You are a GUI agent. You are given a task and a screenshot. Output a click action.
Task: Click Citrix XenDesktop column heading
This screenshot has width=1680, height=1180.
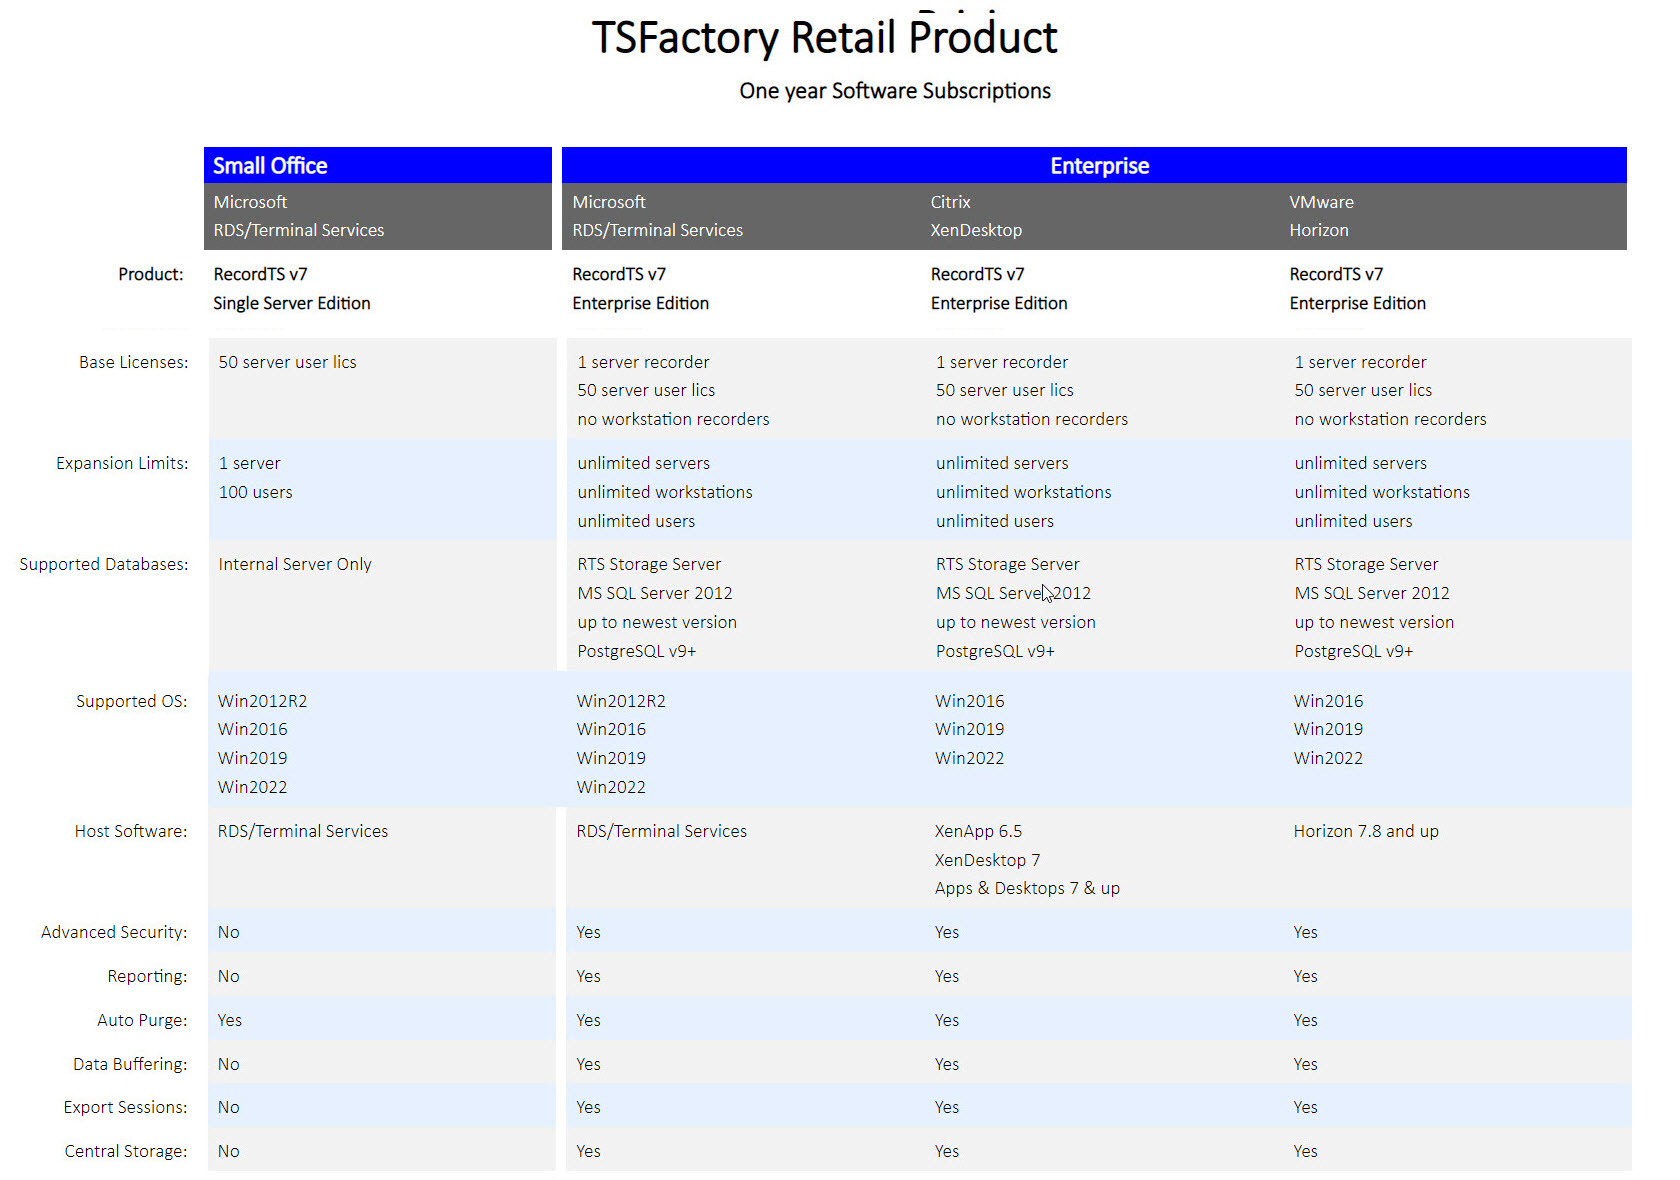[976, 216]
